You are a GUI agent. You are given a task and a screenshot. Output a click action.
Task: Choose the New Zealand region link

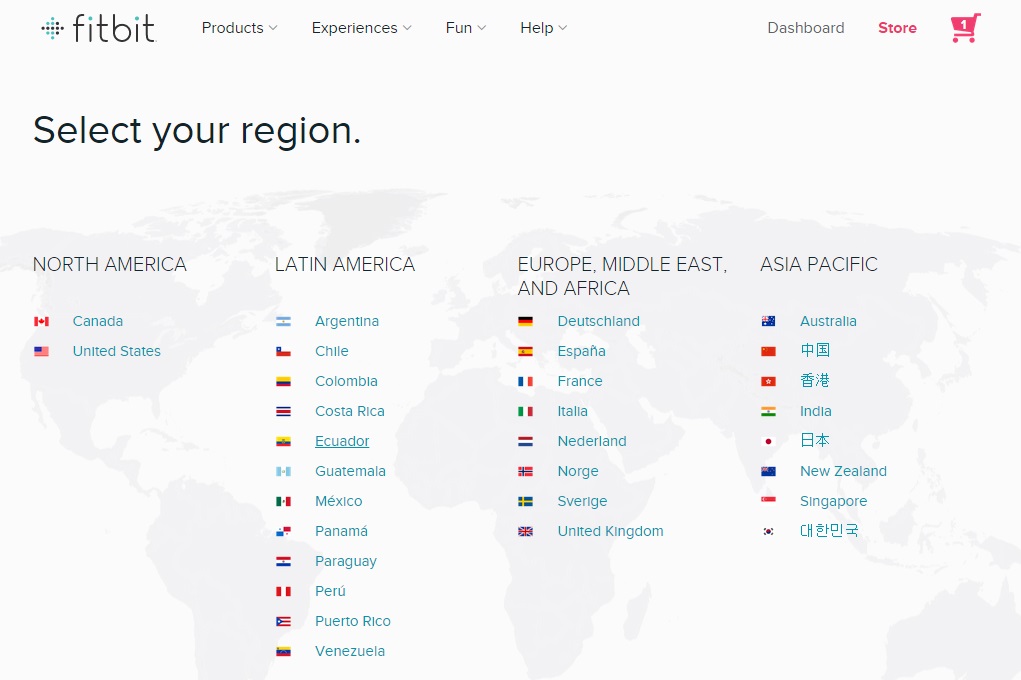[x=843, y=471]
